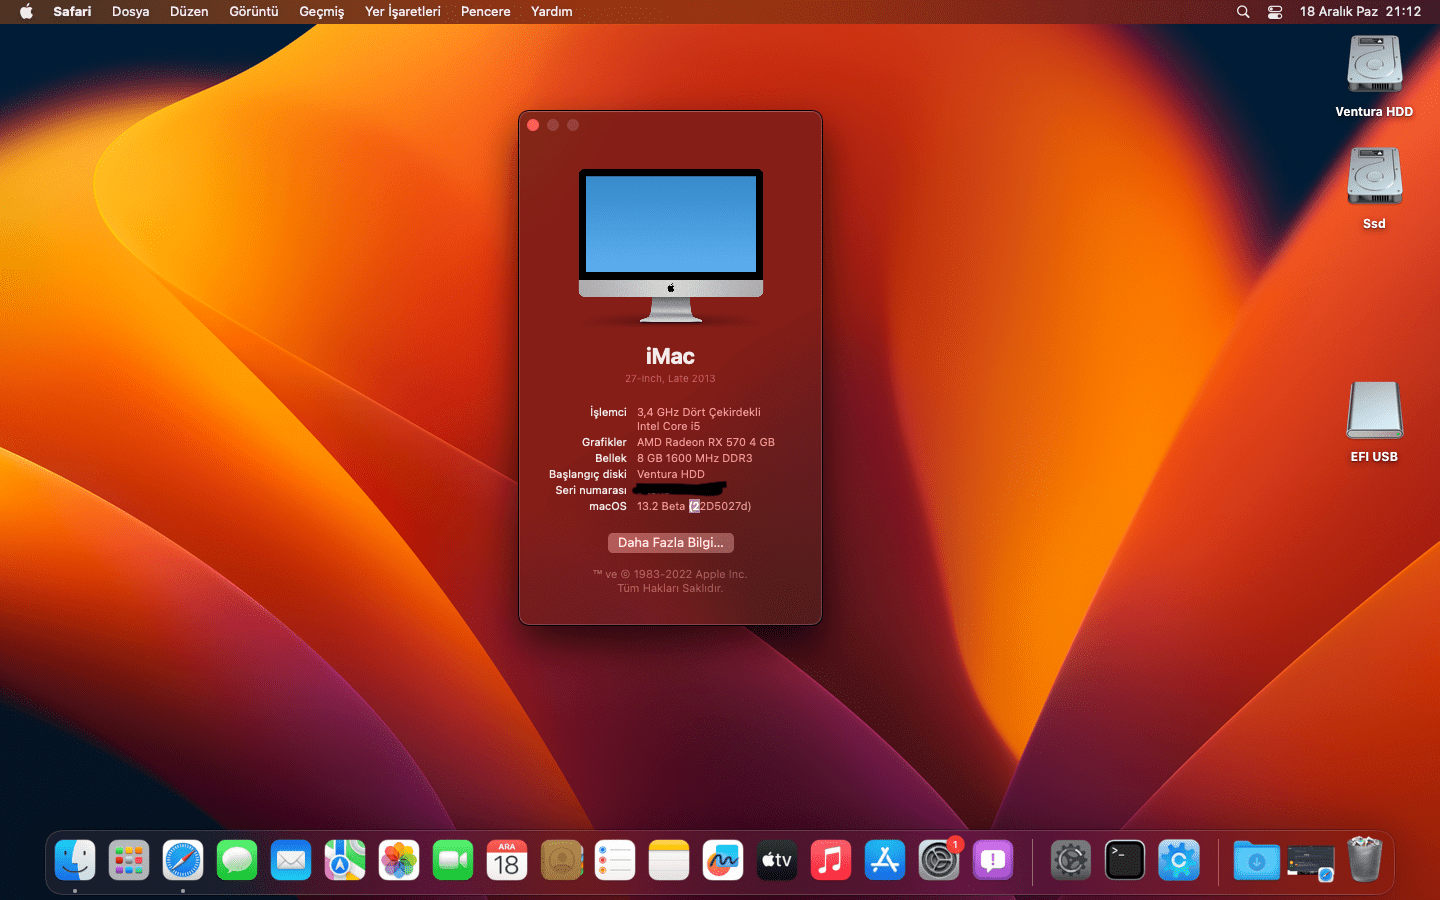Open the Apple menu

pyautogui.click(x=26, y=12)
